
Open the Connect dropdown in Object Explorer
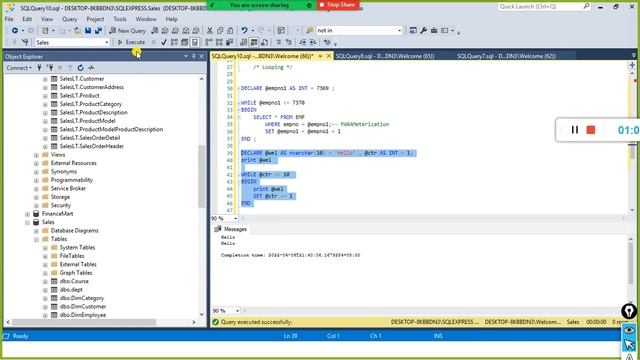19,68
